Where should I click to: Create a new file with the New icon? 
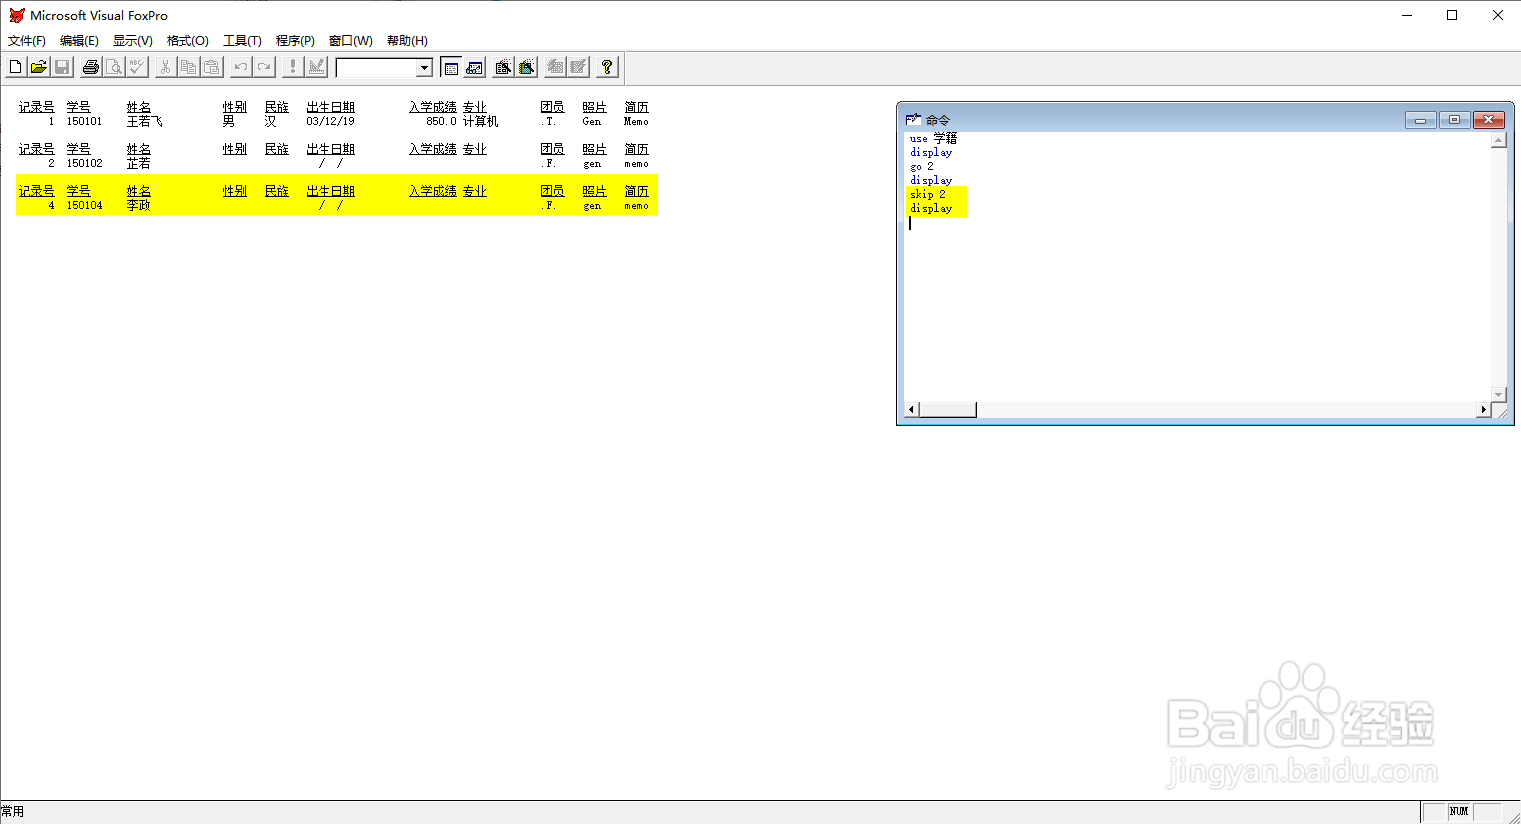click(15, 67)
